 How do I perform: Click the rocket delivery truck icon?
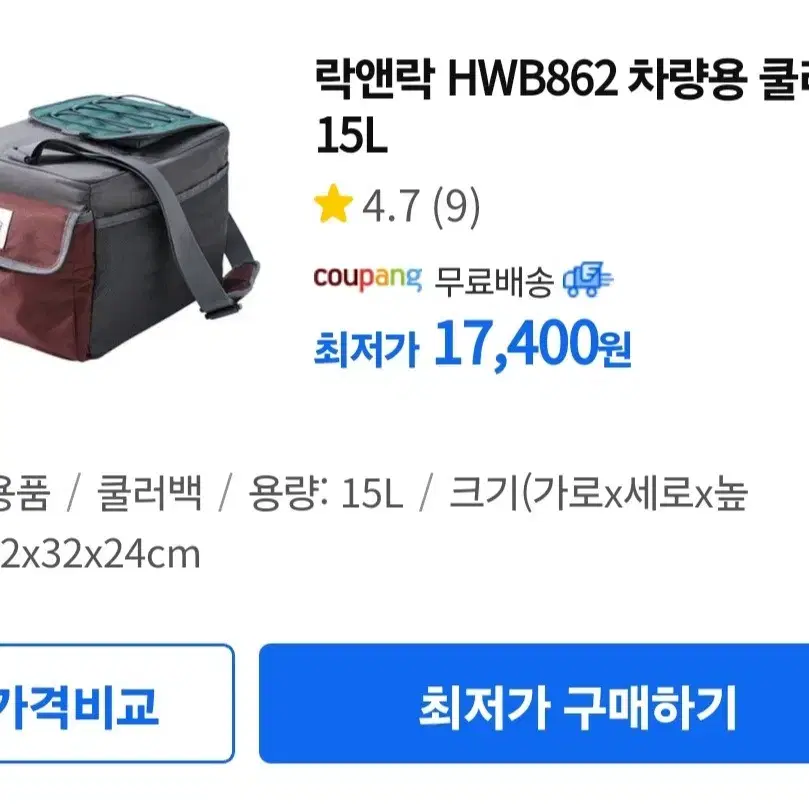(588, 280)
